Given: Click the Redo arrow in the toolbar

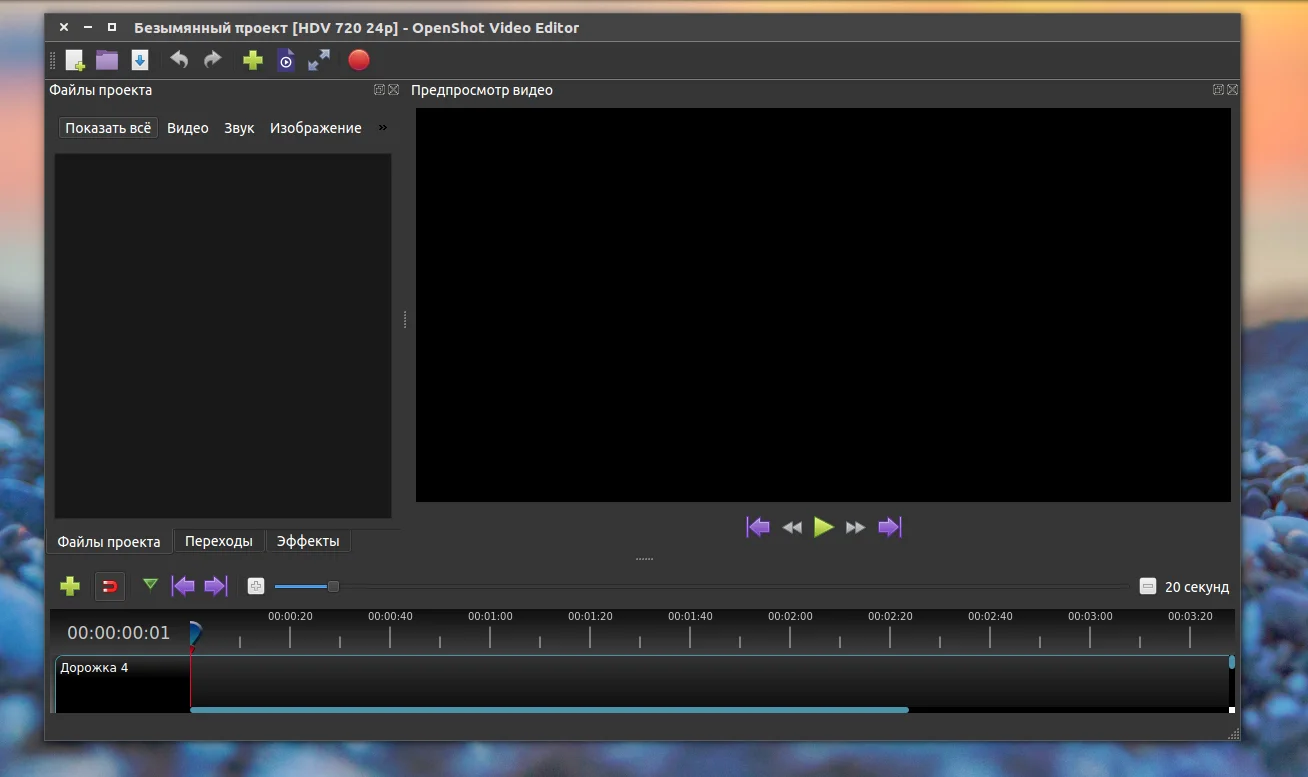Looking at the screenshot, I should tap(212, 60).
